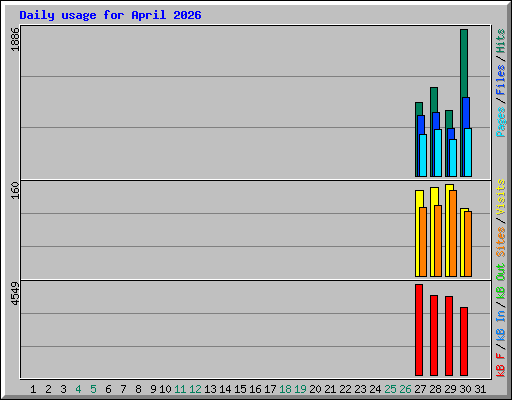Click weekend day 26 on the x-axis
Screen dimensions: 512x400
tap(405, 389)
